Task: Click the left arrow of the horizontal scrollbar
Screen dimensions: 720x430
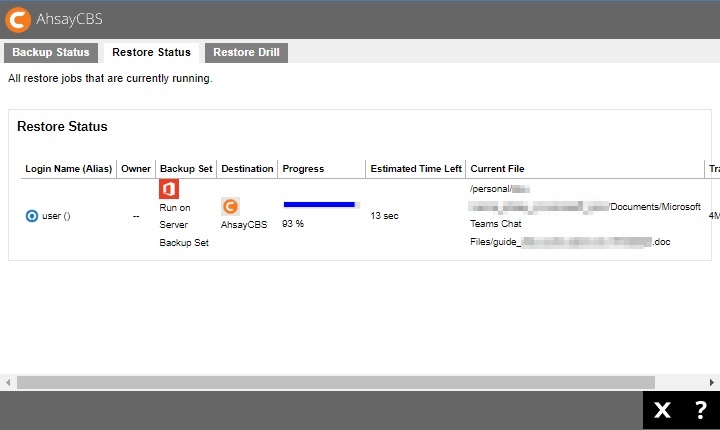Action: pyautogui.click(x=7, y=382)
